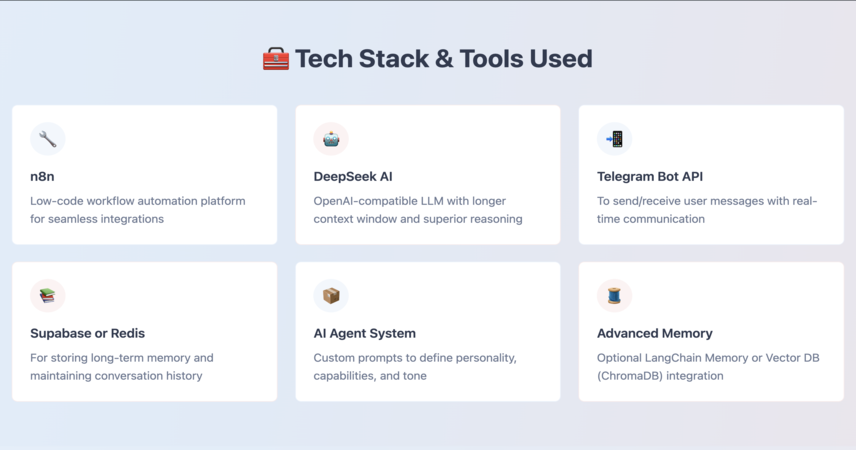Viewport: 856px width, 450px height.
Task: Click the package box icon for AI Agent System
Action: pos(331,296)
